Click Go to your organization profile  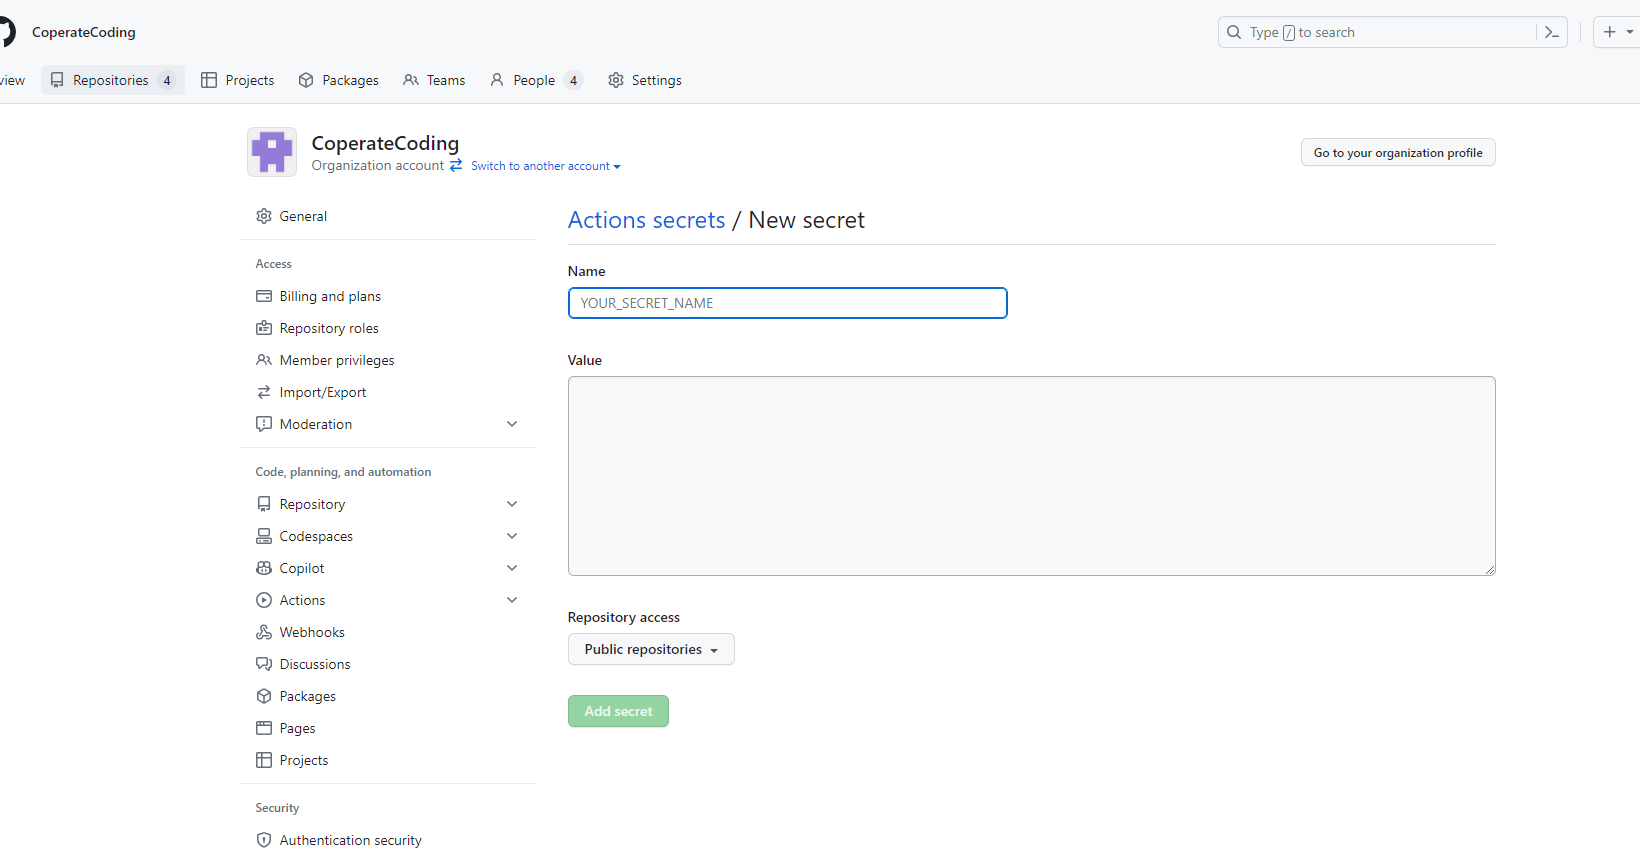coord(1398,152)
